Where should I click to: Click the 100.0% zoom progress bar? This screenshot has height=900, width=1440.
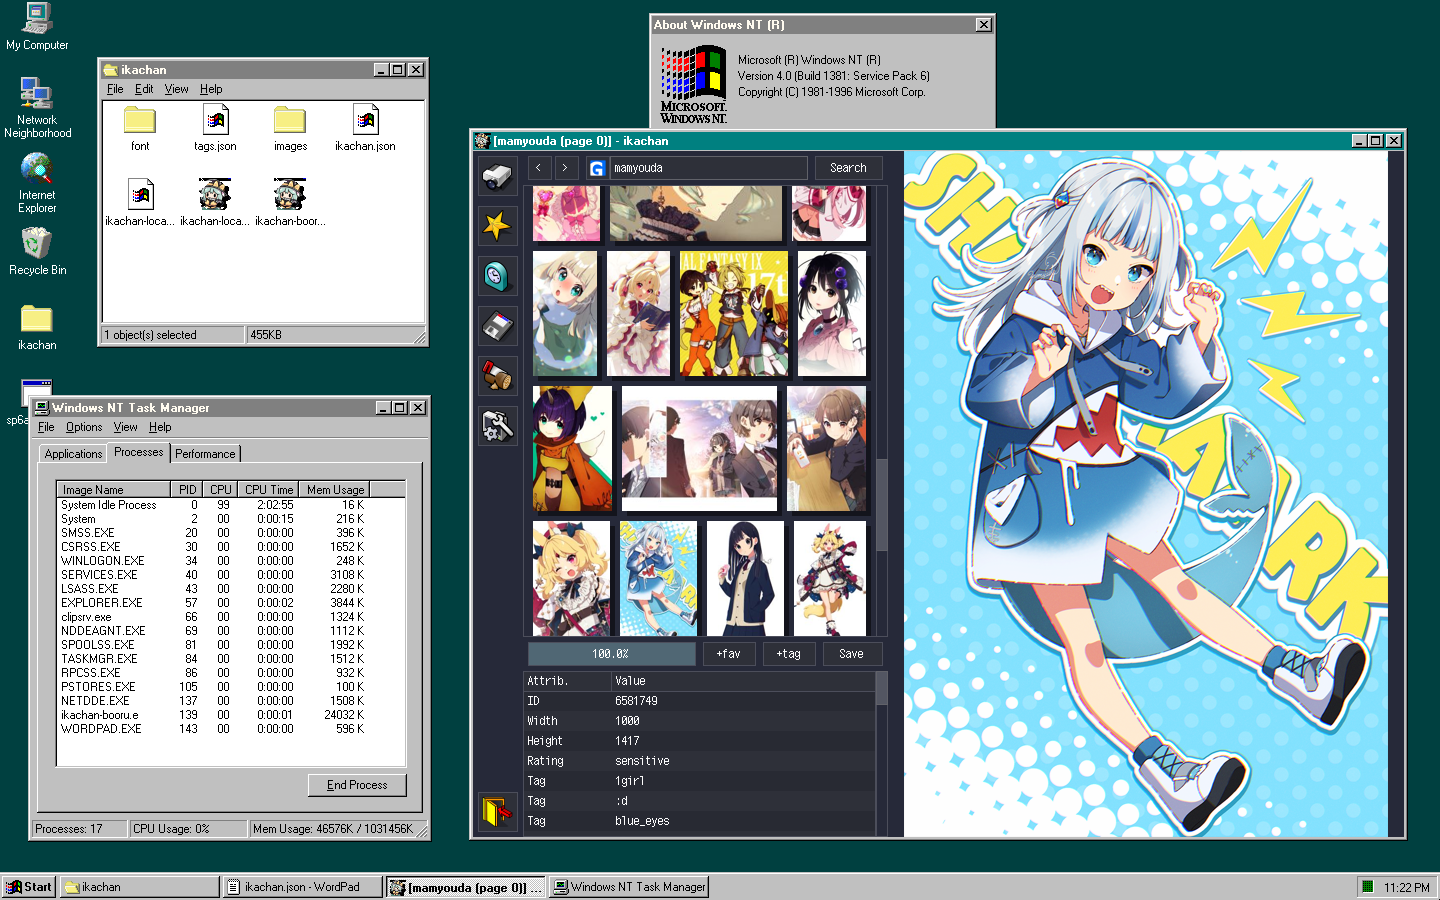pos(610,654)
